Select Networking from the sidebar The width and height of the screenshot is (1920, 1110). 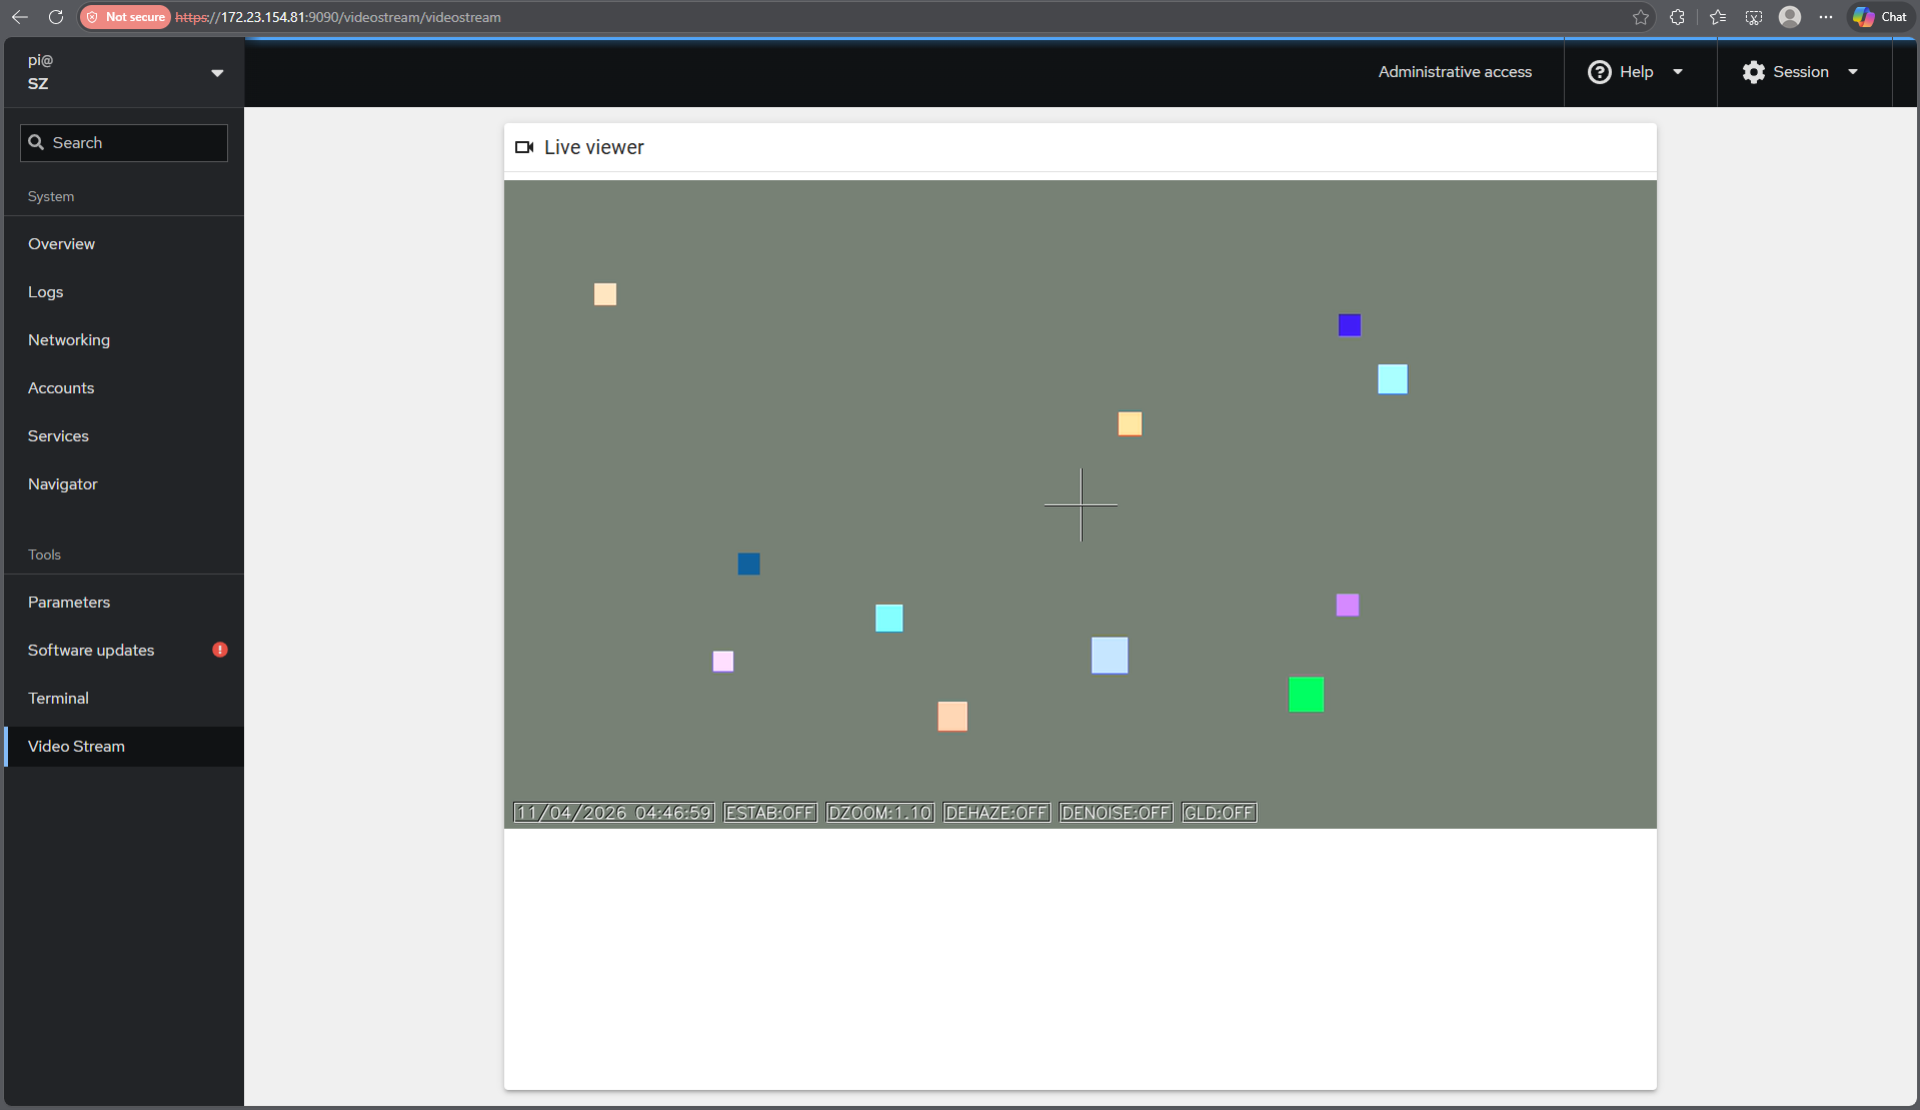coord(69,340)
